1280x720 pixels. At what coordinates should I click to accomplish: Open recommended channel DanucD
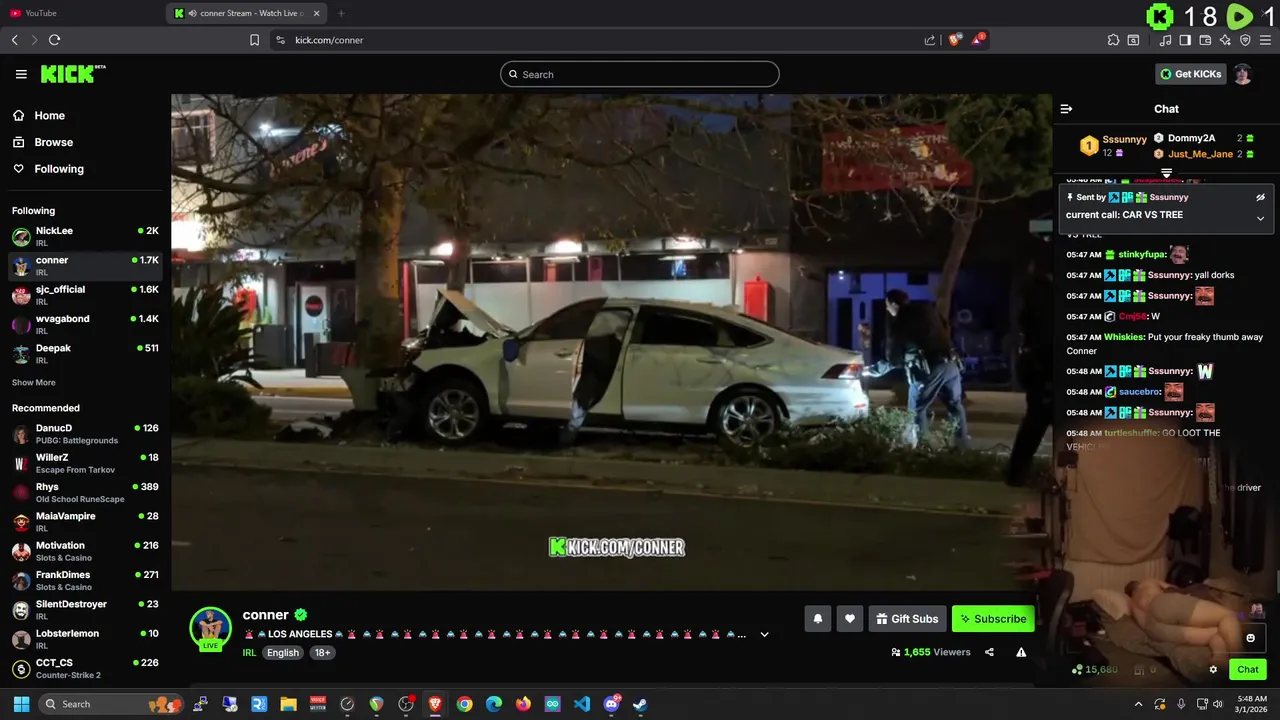tap(85, 434)
